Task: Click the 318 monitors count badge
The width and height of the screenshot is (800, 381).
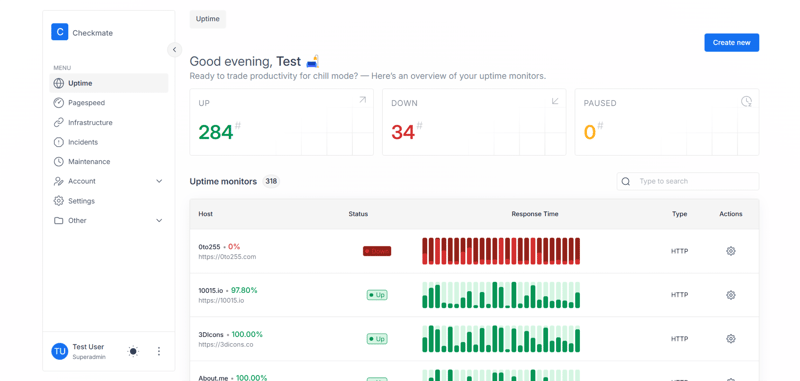Action: coord(271,181)
